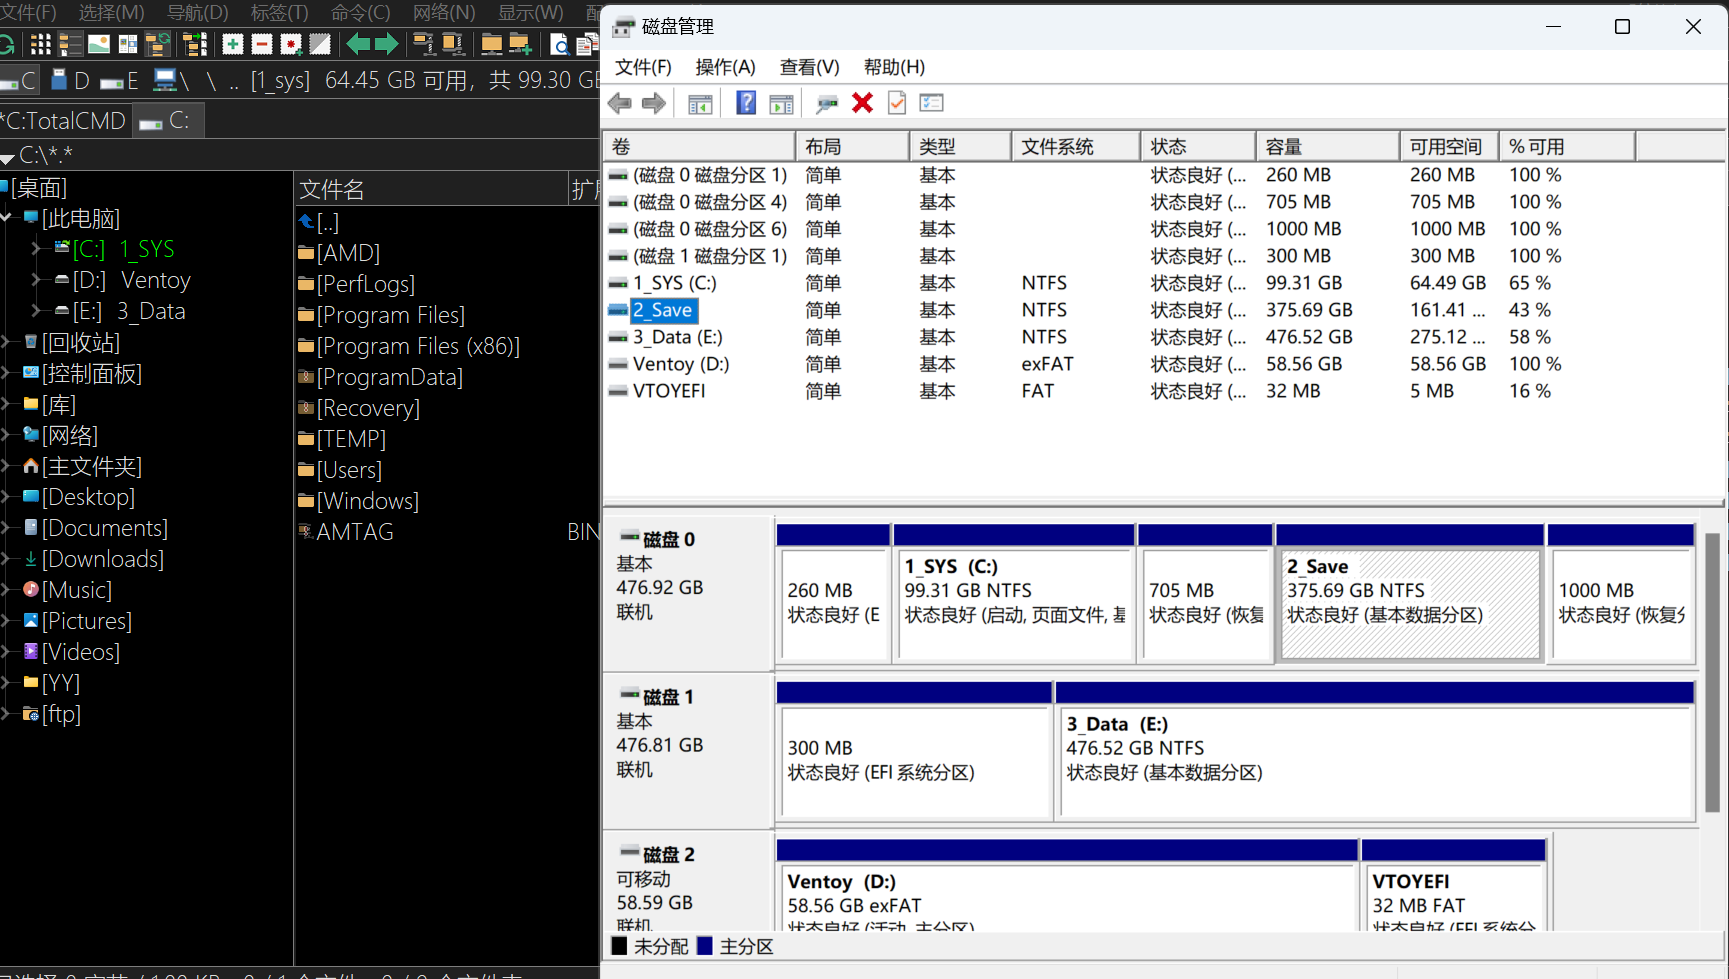
Task: Select the [Downloads] tree item
Action: tap(93, 559)
